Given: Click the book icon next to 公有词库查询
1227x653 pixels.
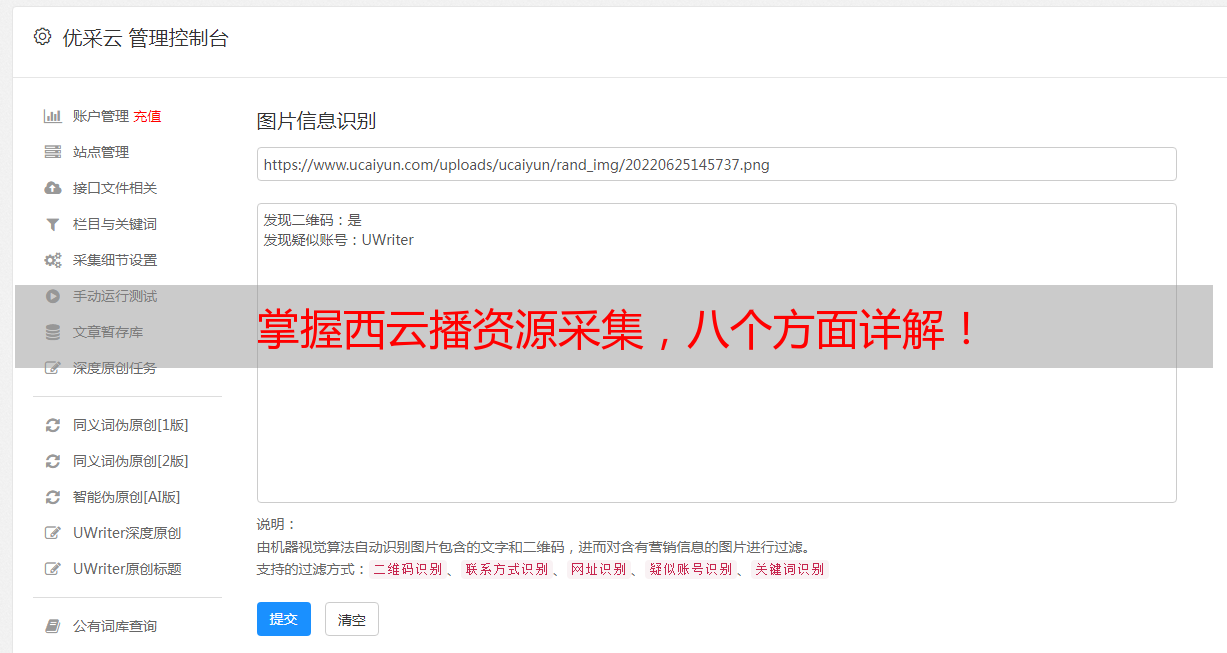Looking at the screenshot, I should tap(53, 626).
